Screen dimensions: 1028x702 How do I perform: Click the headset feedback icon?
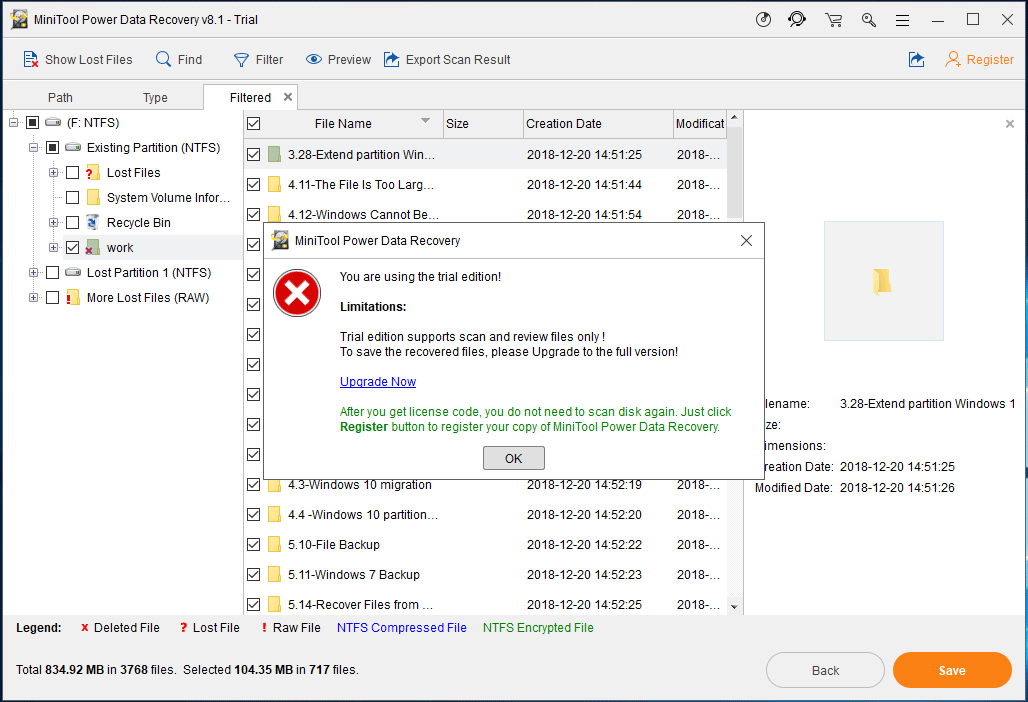[x=797, y=19]
